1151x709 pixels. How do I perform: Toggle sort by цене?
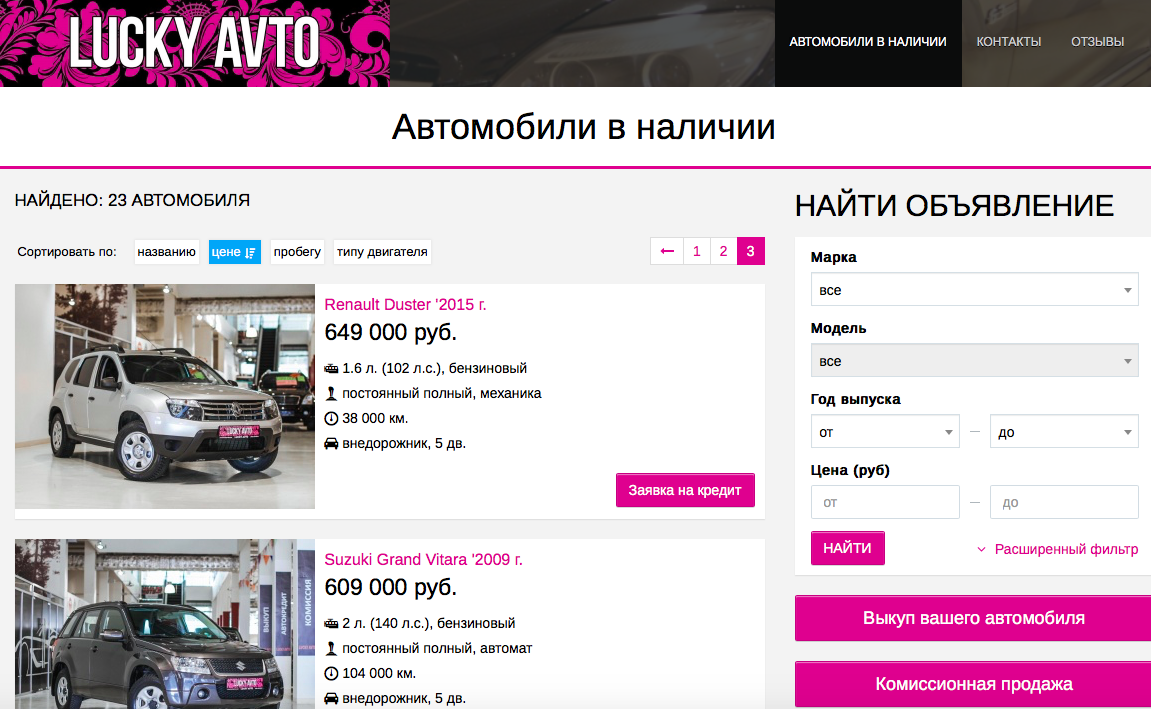point(234,252)
